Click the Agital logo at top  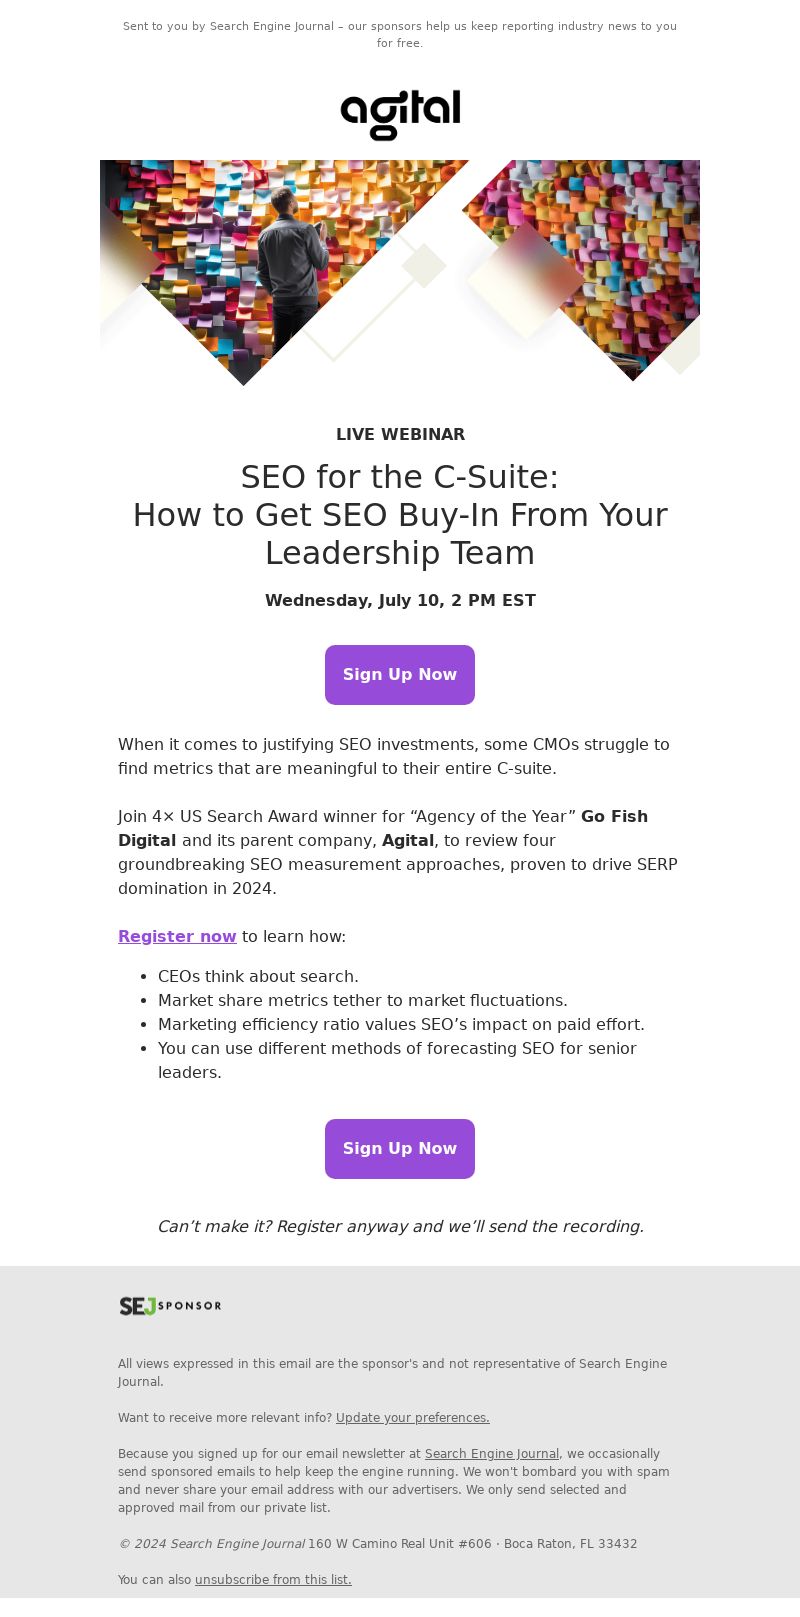click(x=400, y=114)
